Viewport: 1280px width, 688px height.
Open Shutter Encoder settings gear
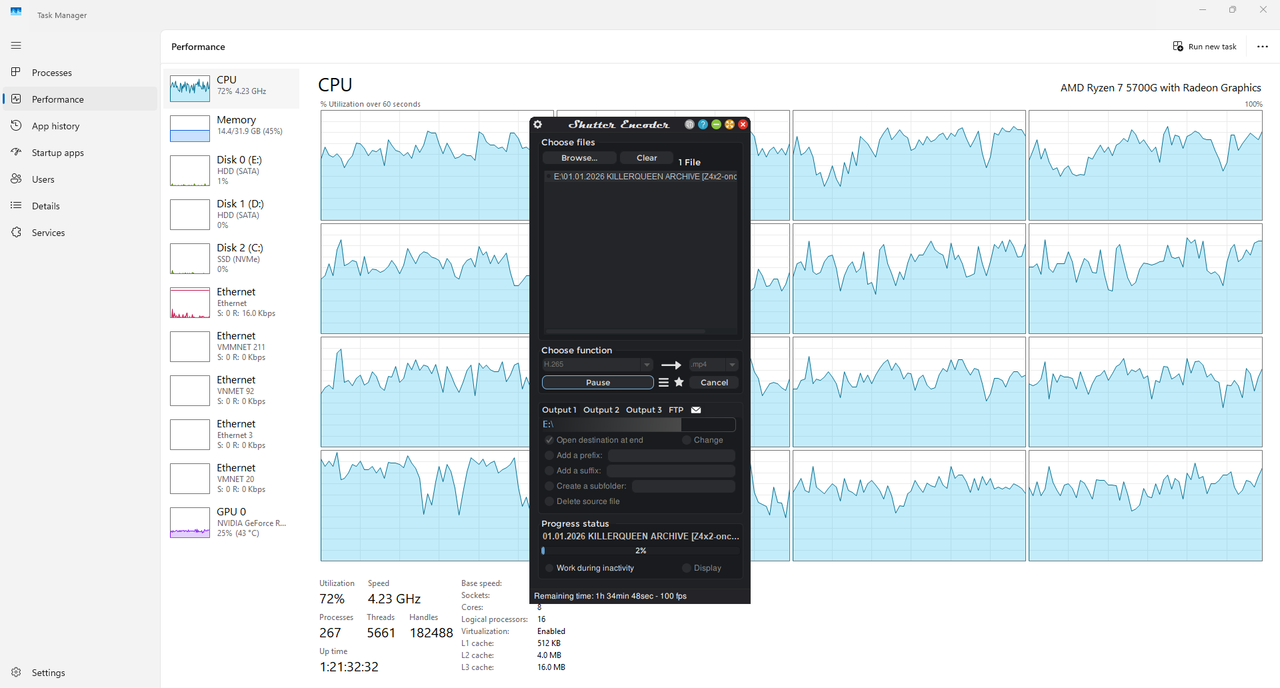(538, 124)
